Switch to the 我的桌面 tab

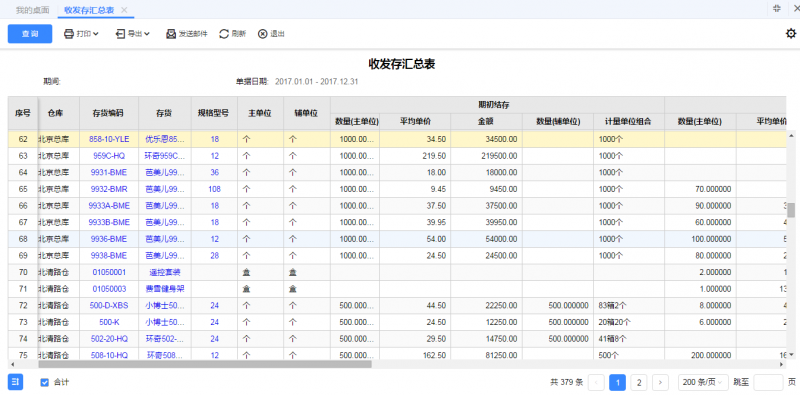(33, 10)
